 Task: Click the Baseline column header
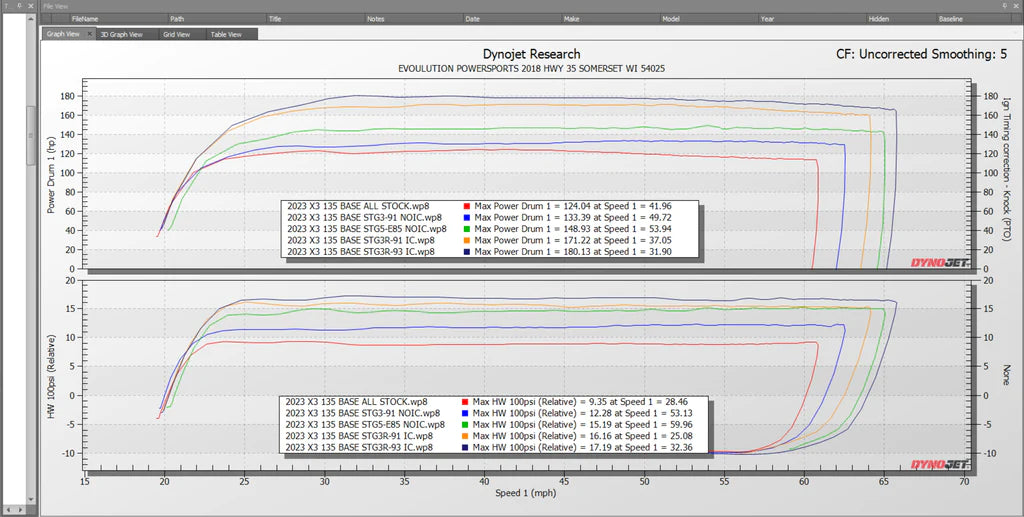(x=951, y=19)
